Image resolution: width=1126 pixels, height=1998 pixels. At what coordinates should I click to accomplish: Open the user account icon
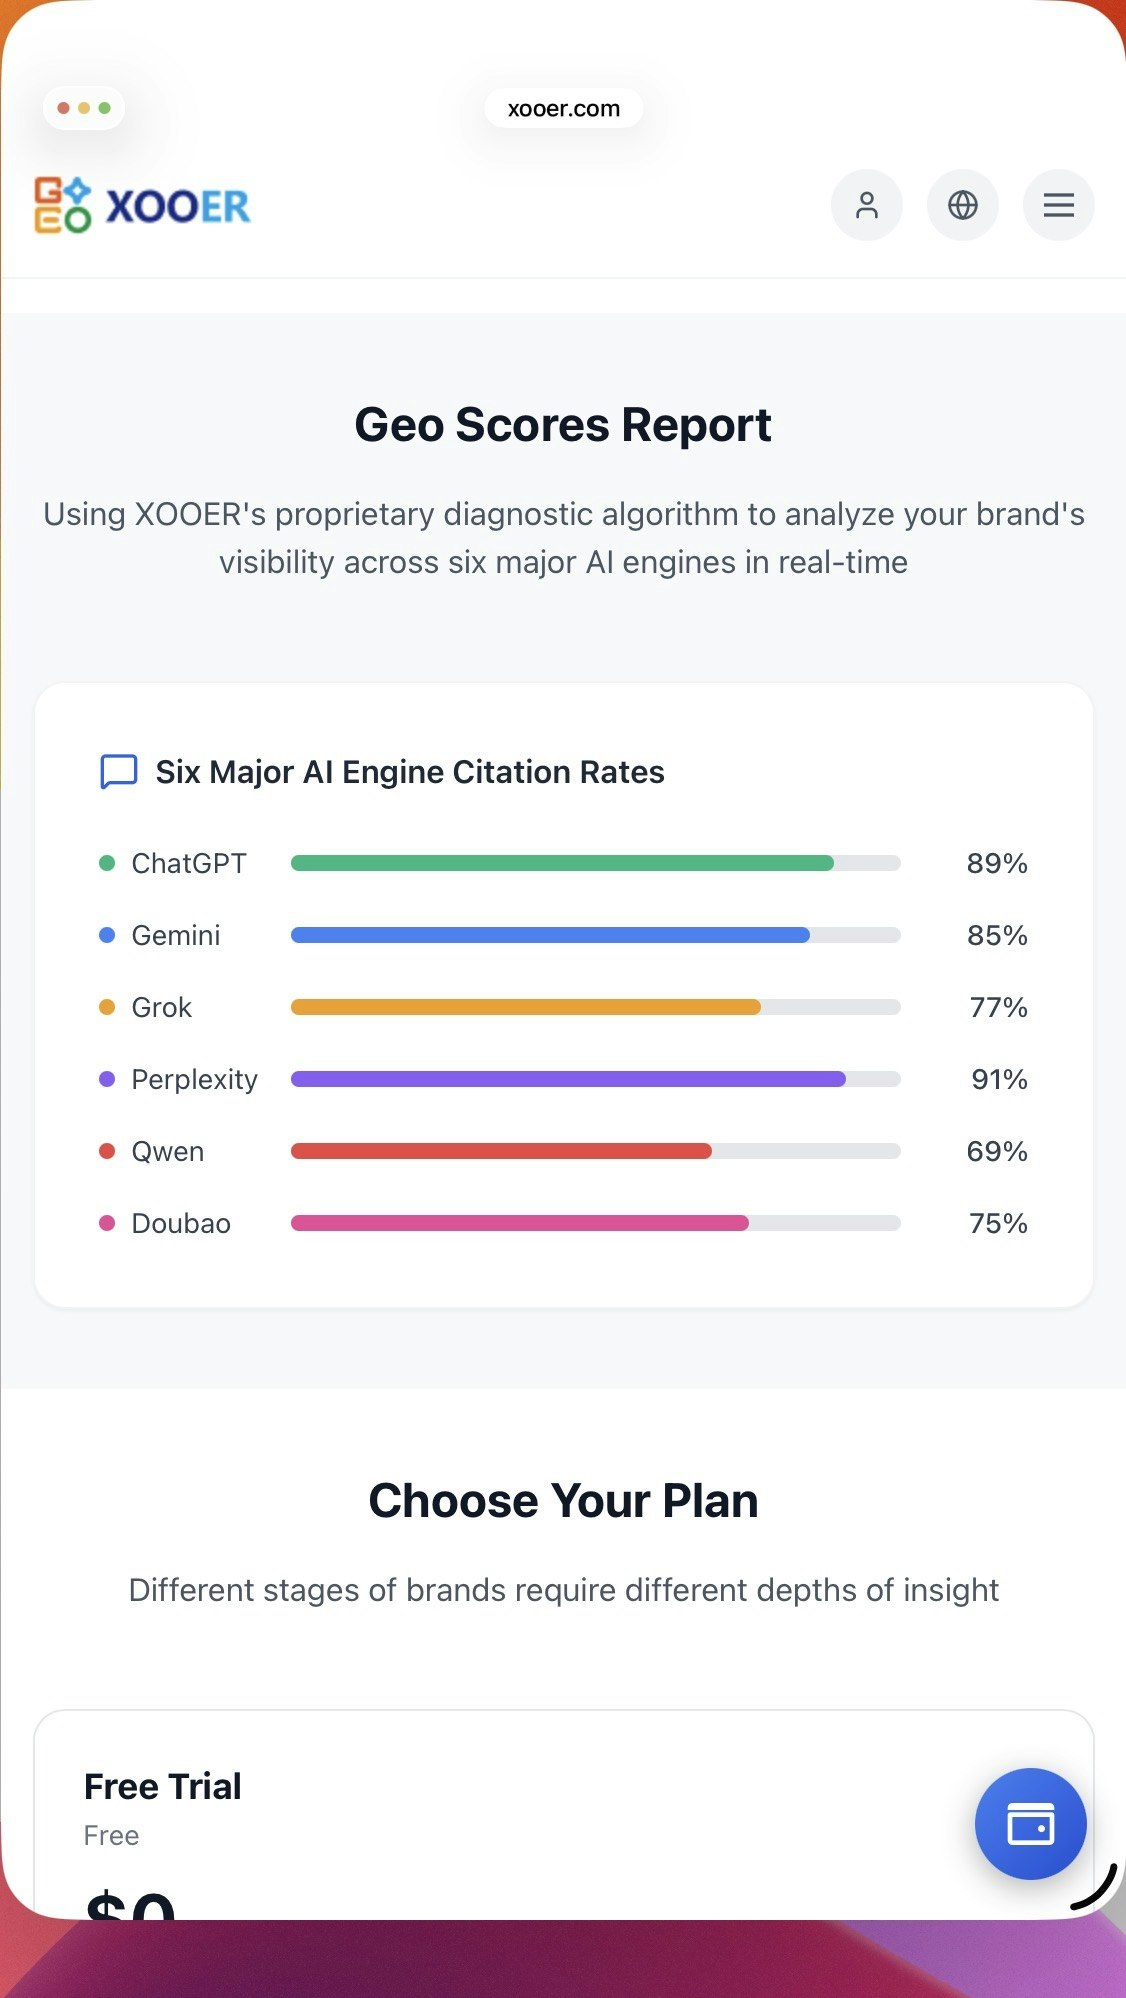866,205
